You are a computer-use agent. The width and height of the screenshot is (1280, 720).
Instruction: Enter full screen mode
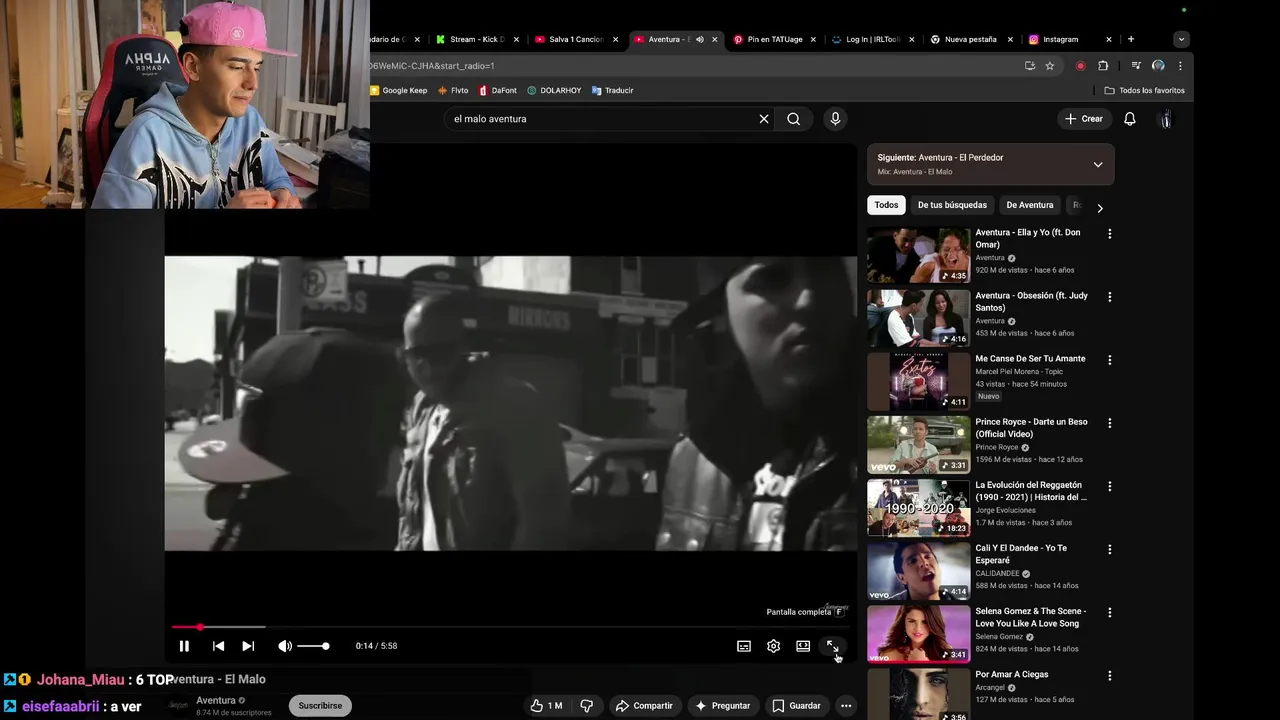pyautogui.click(x=832, y=646)
